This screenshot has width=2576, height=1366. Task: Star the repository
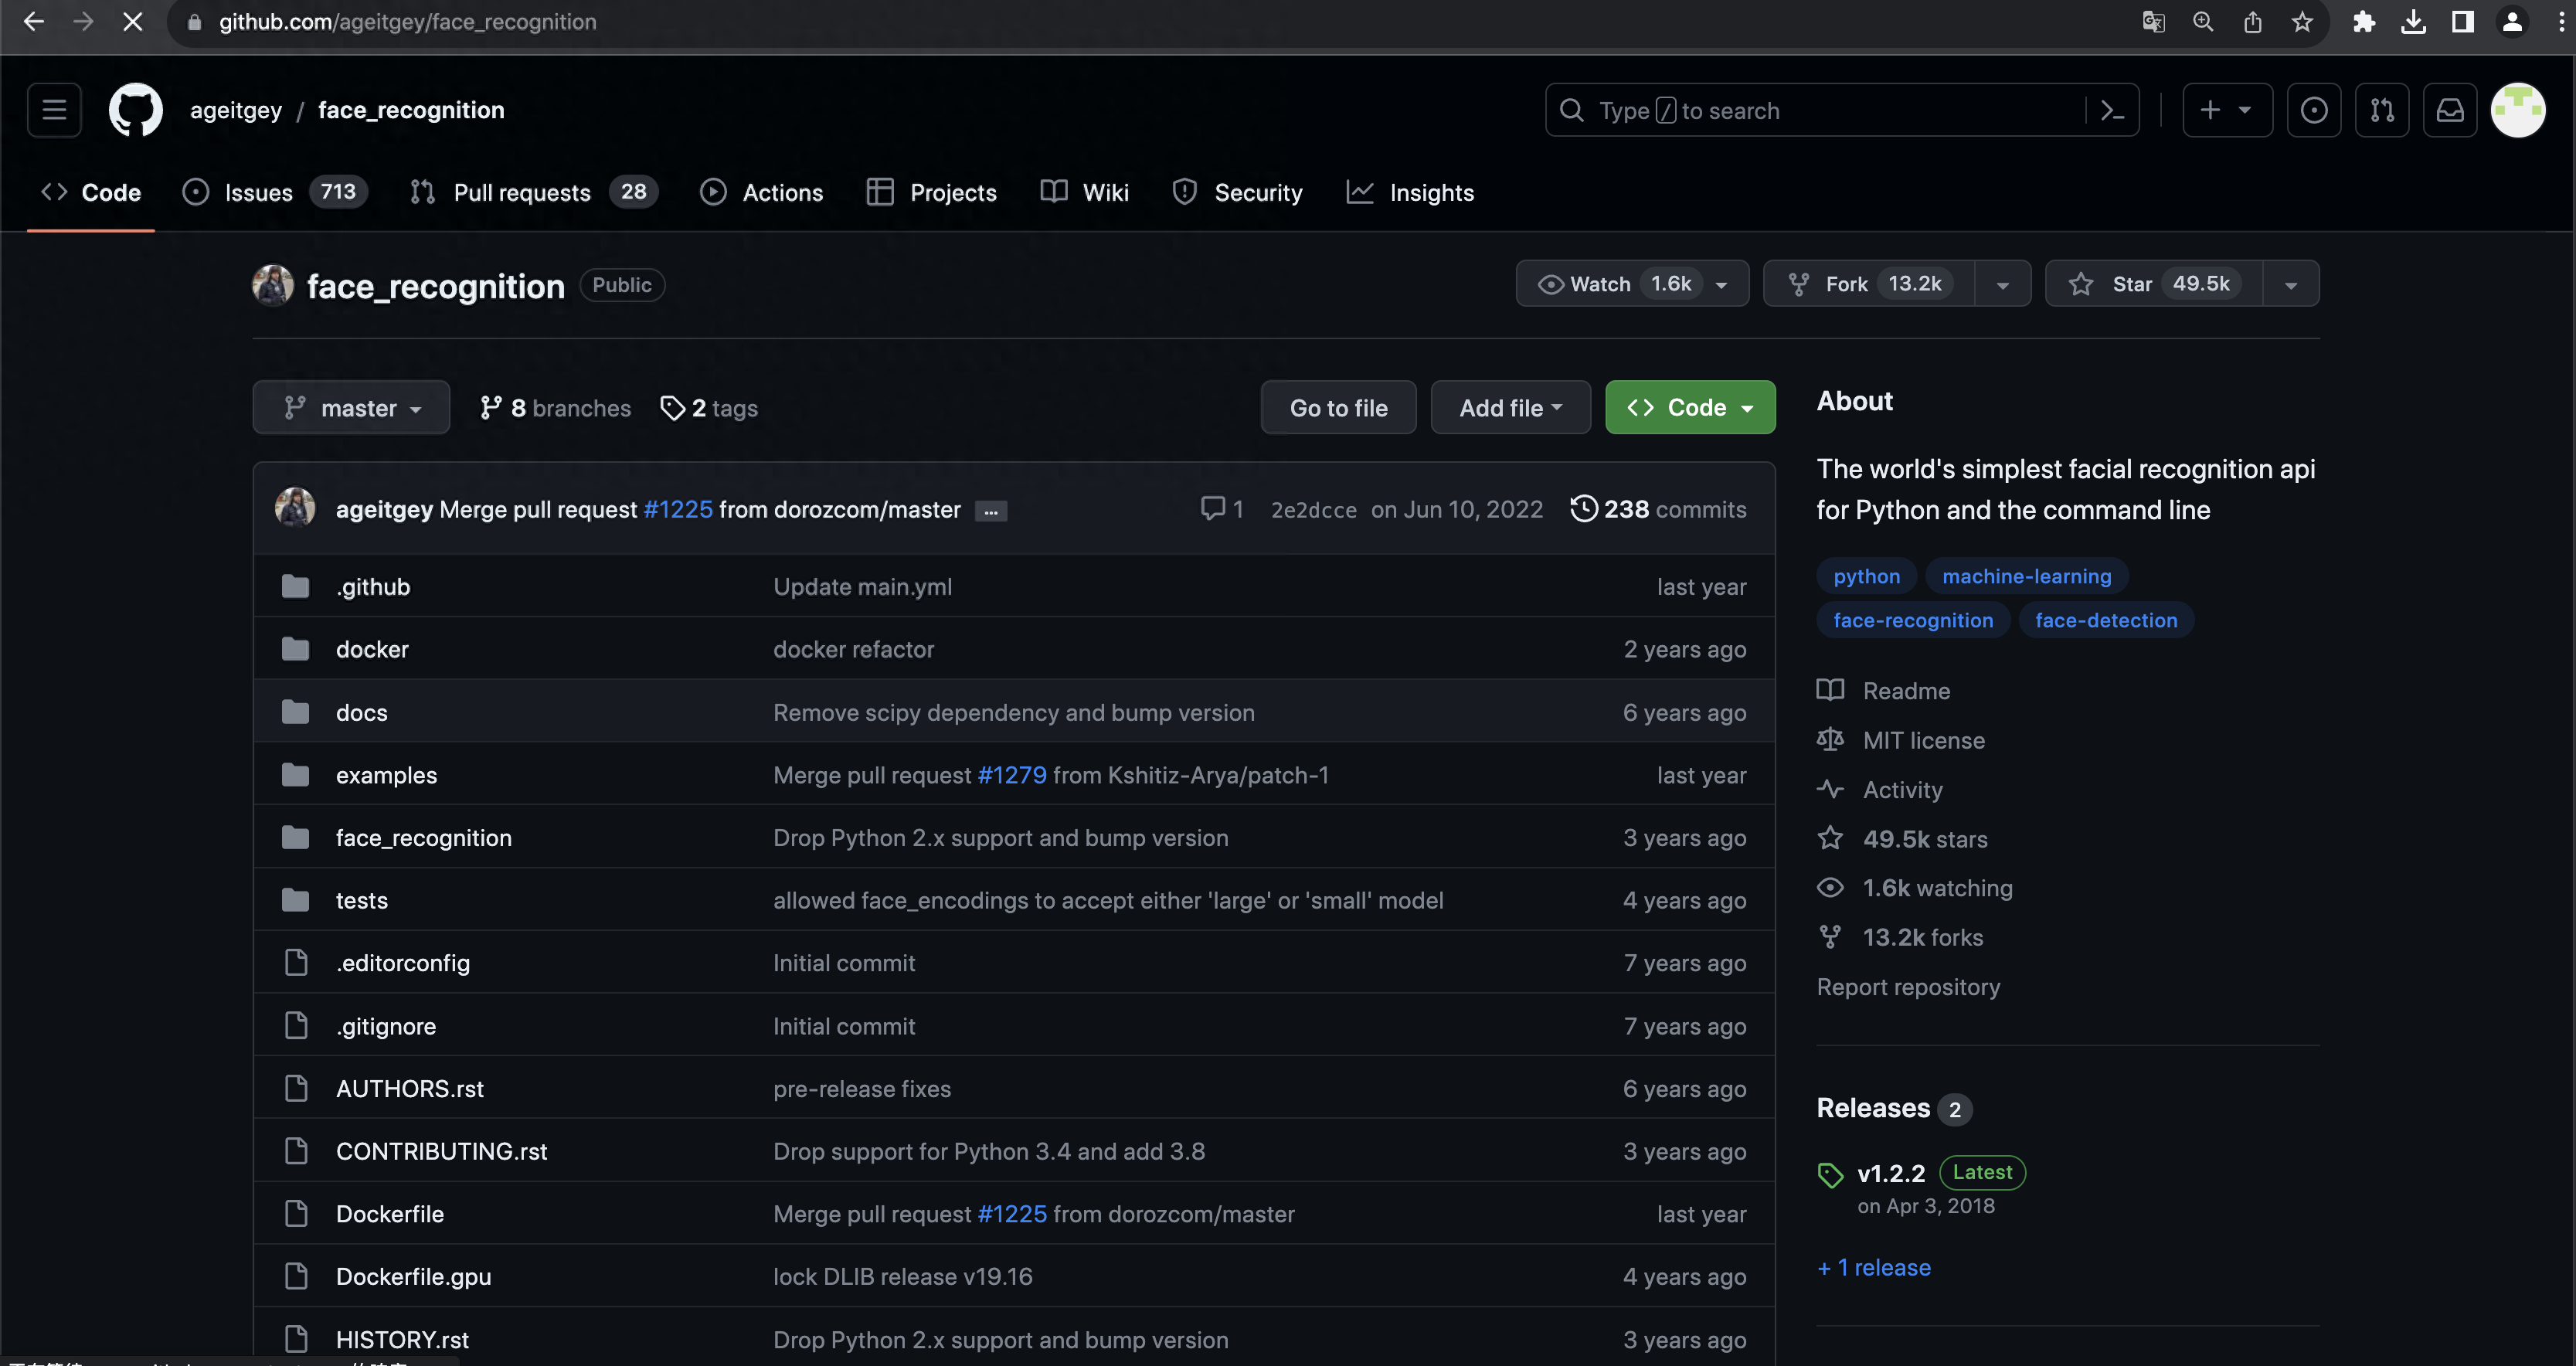[2154, 284]
